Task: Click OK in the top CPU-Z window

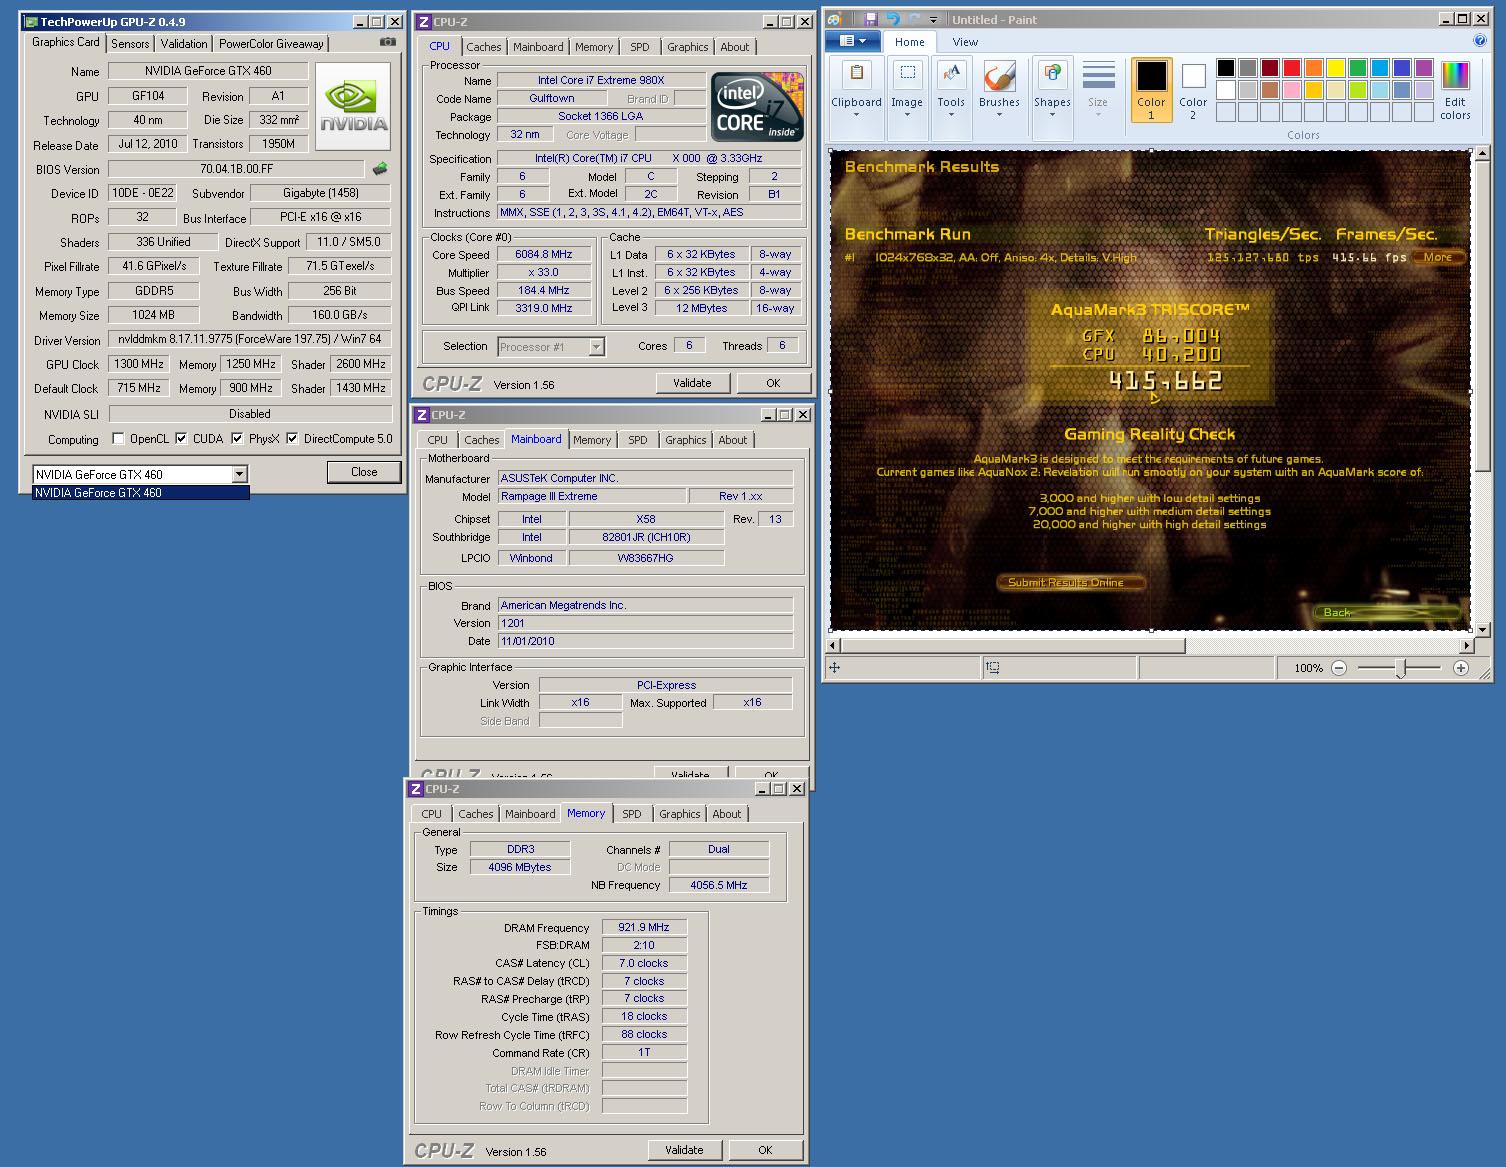Action: click(773, 383)
